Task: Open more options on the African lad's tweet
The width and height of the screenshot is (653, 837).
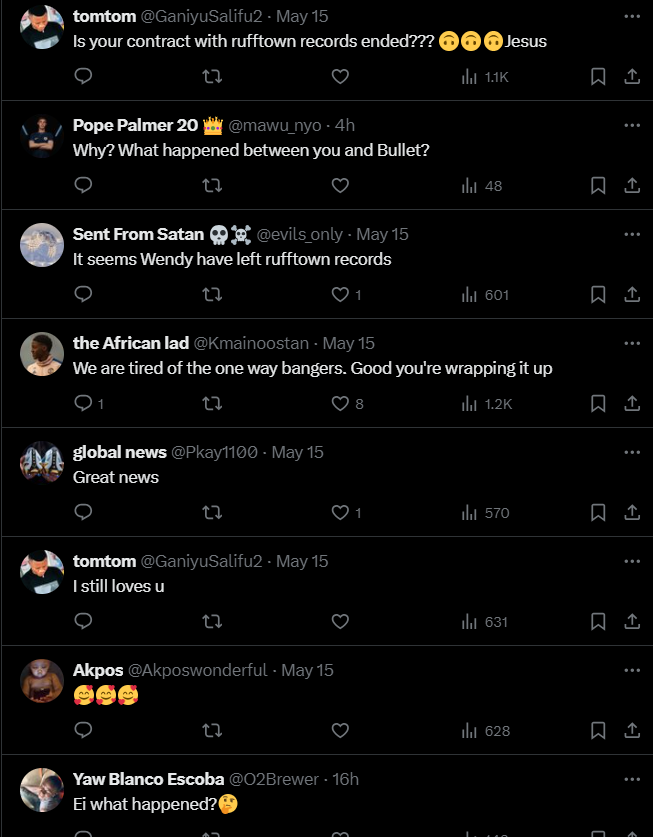Action: point(631,343)
